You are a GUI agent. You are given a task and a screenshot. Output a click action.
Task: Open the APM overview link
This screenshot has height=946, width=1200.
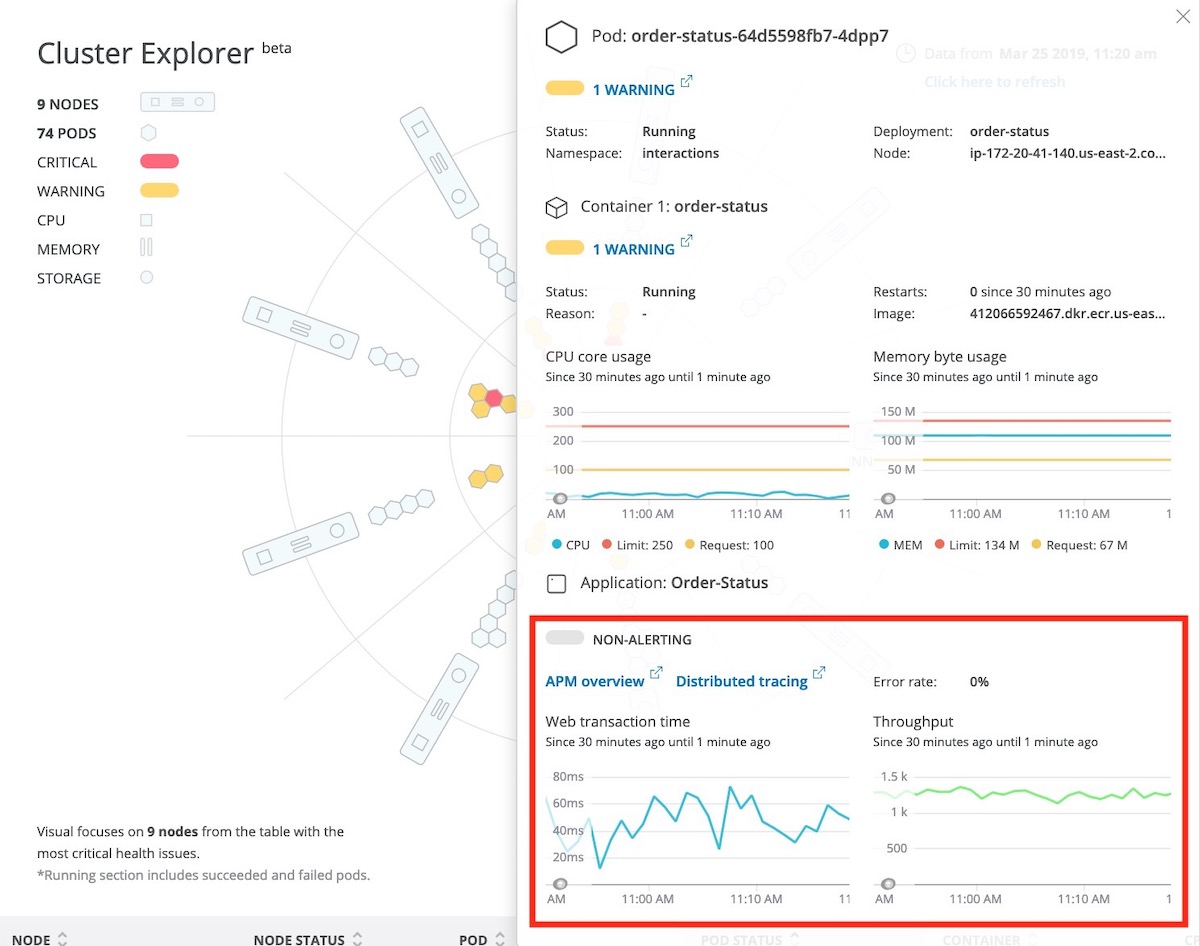coord(595,682)
